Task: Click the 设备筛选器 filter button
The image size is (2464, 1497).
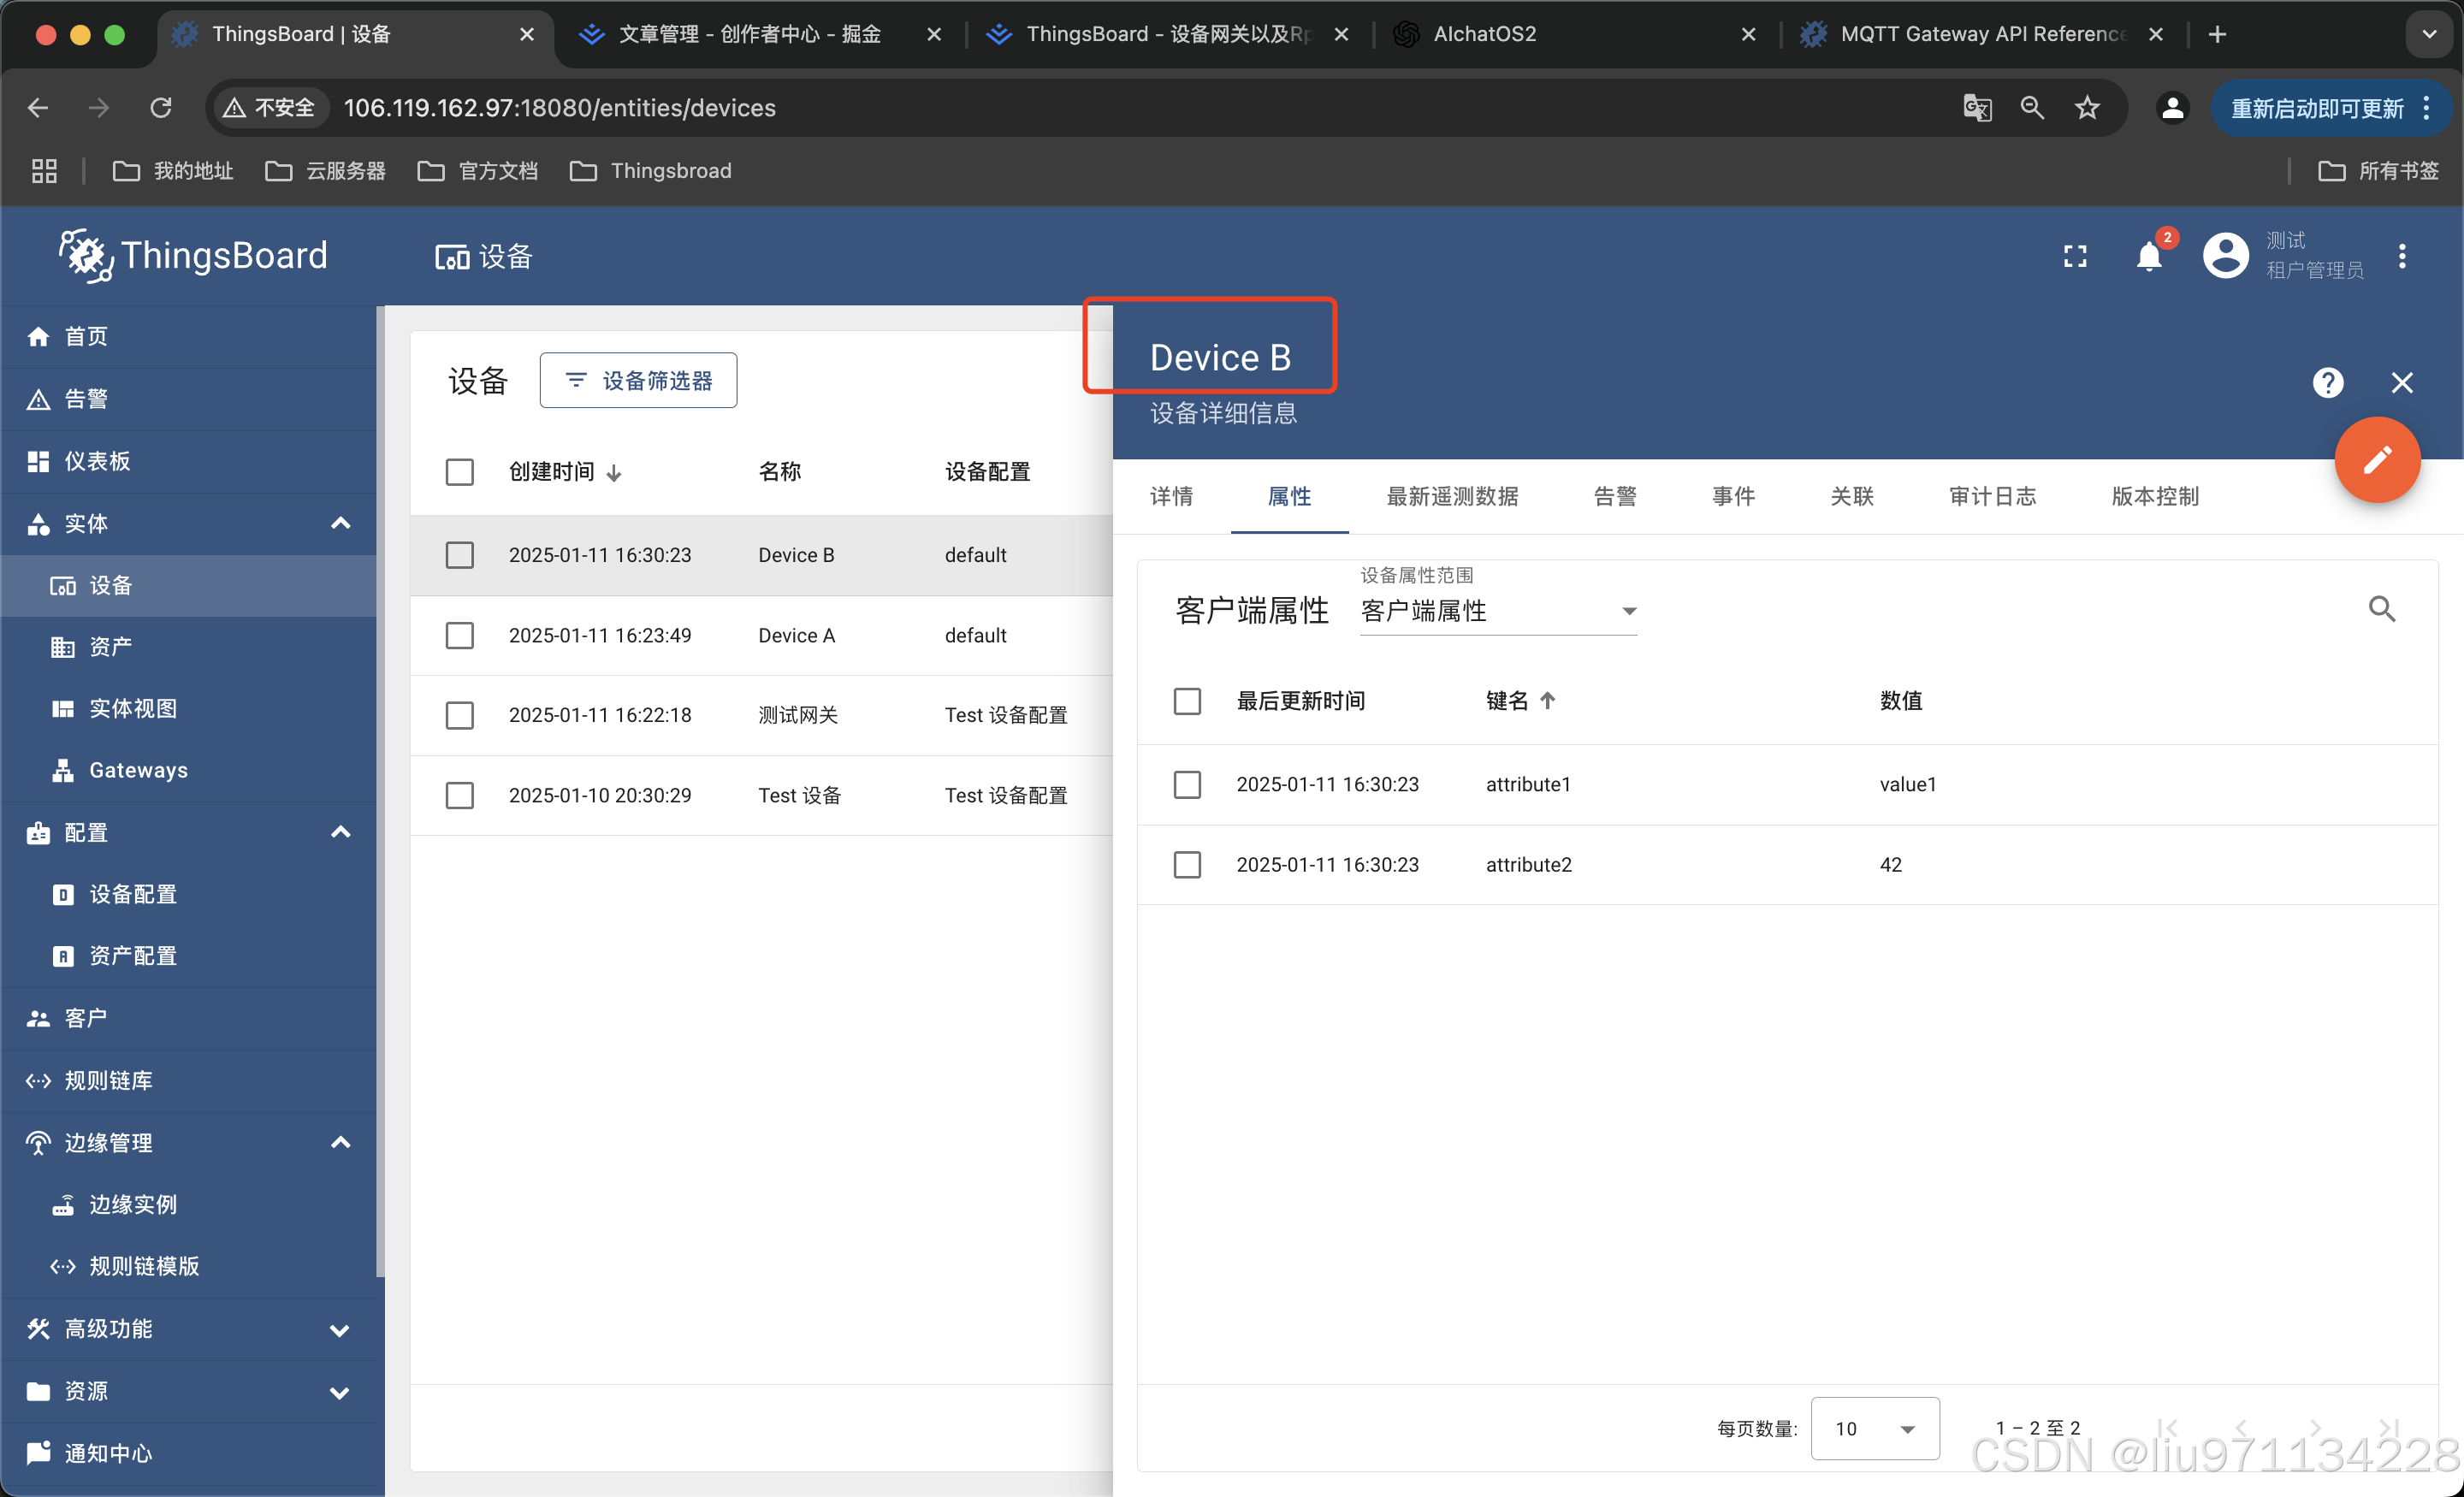Action: tap(638, 381)
